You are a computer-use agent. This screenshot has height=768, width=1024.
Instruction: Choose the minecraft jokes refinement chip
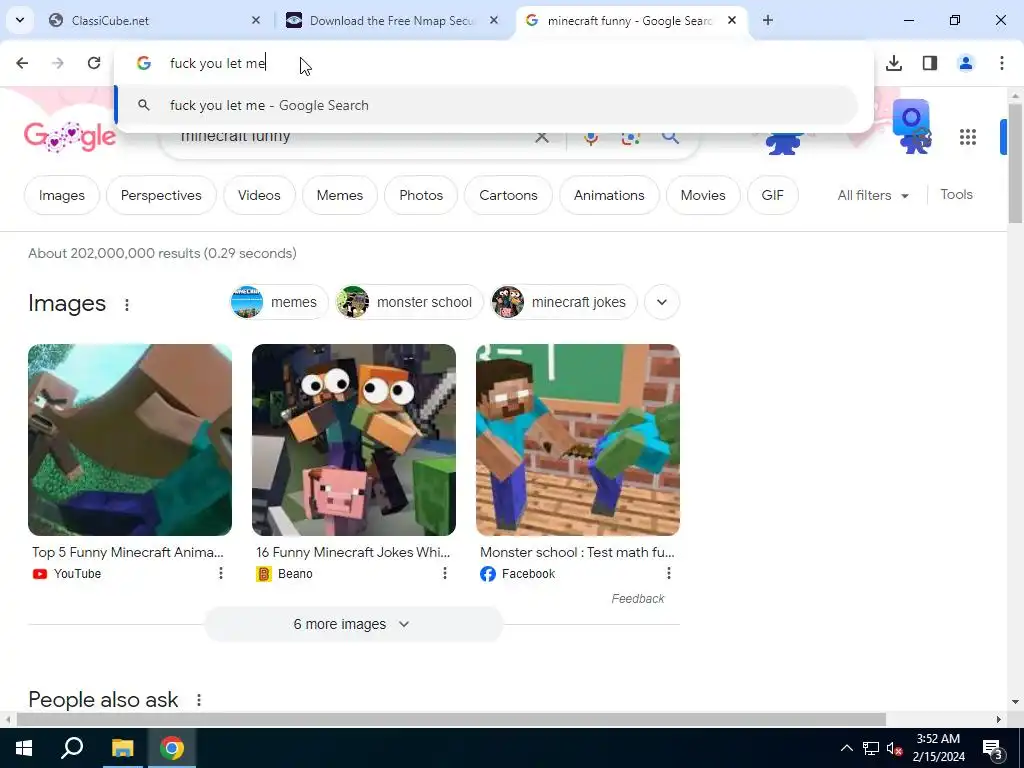tap(564, 302)
